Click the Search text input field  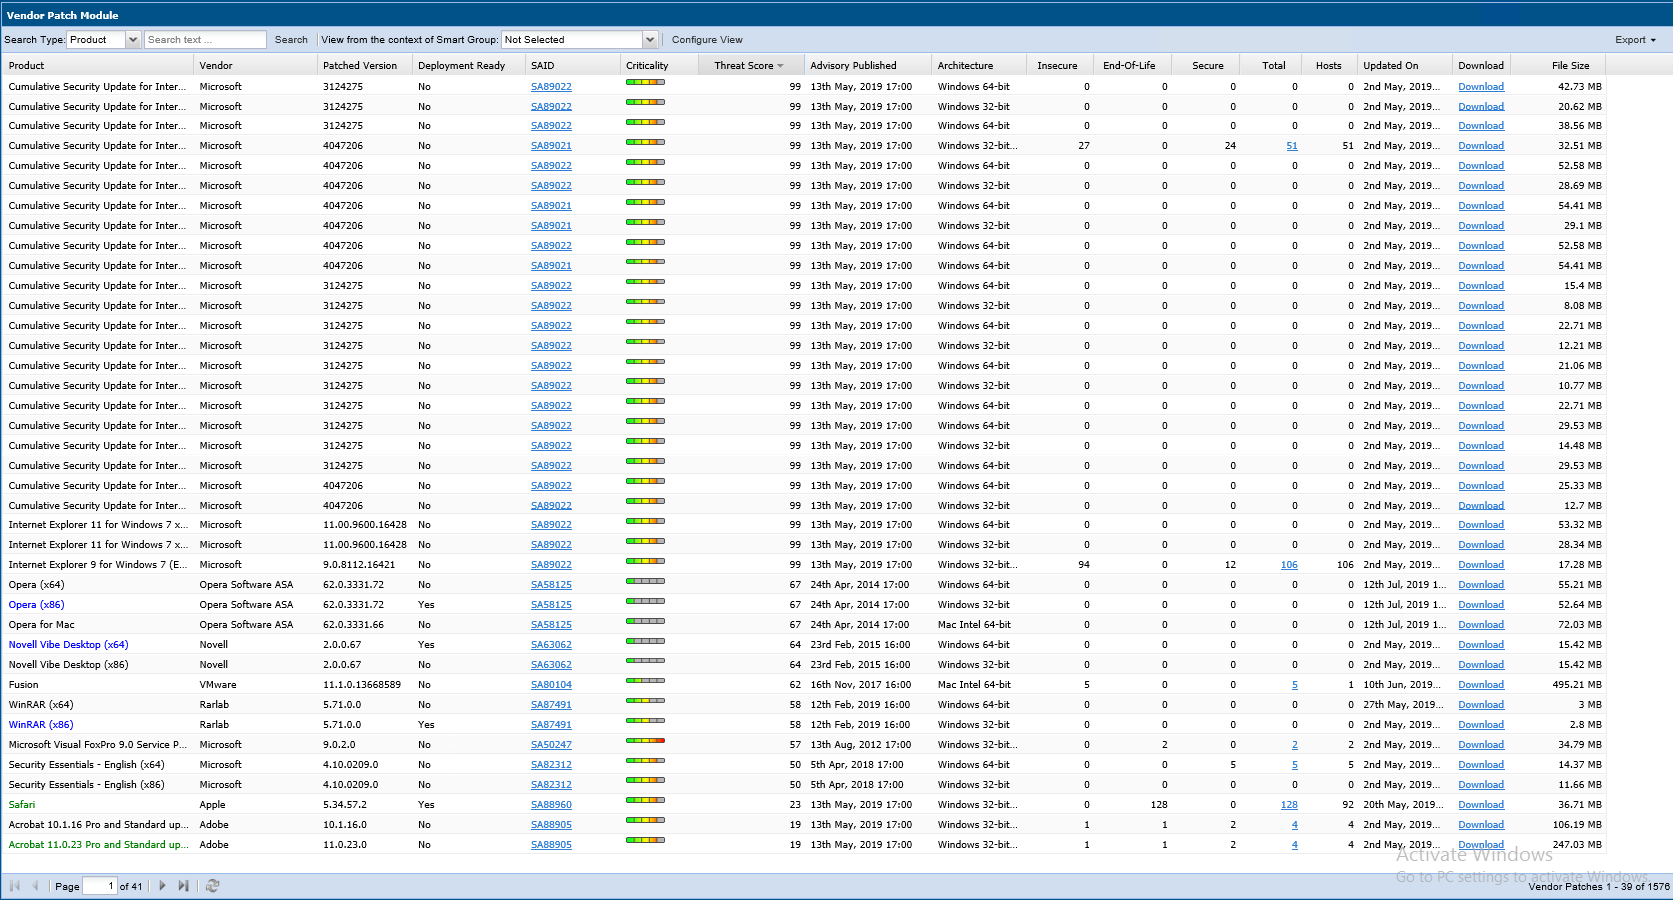pos(204,40)
